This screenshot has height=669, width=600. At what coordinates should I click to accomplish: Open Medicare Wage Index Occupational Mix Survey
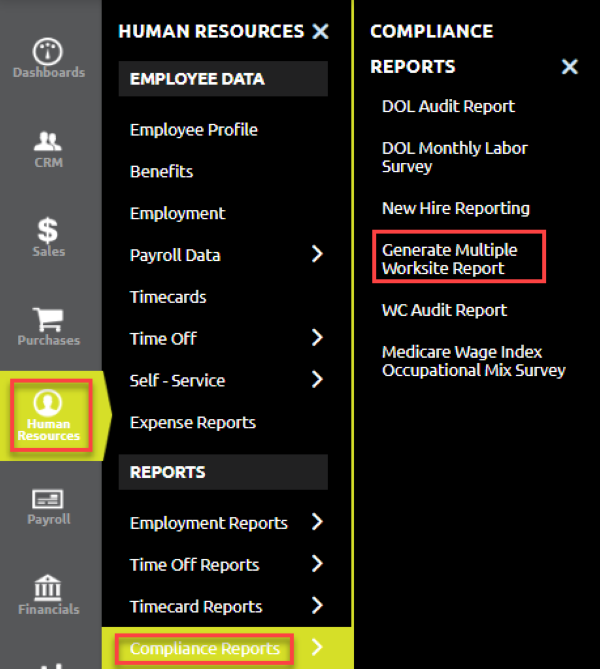click(474, 361)
